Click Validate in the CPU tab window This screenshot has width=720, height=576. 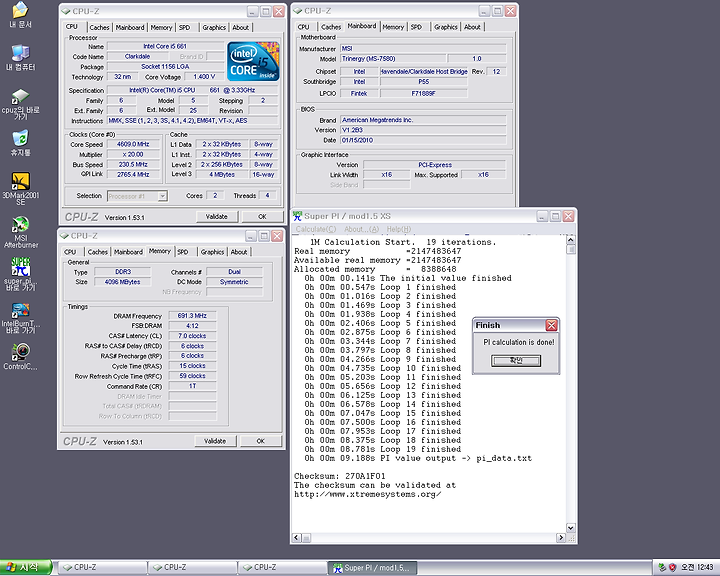(217, 216)
